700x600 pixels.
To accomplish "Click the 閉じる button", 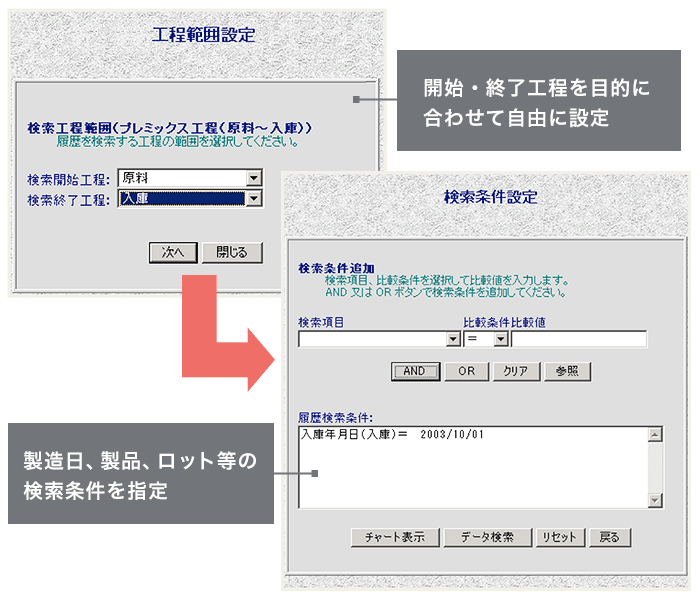I will [x=232, y=253].
